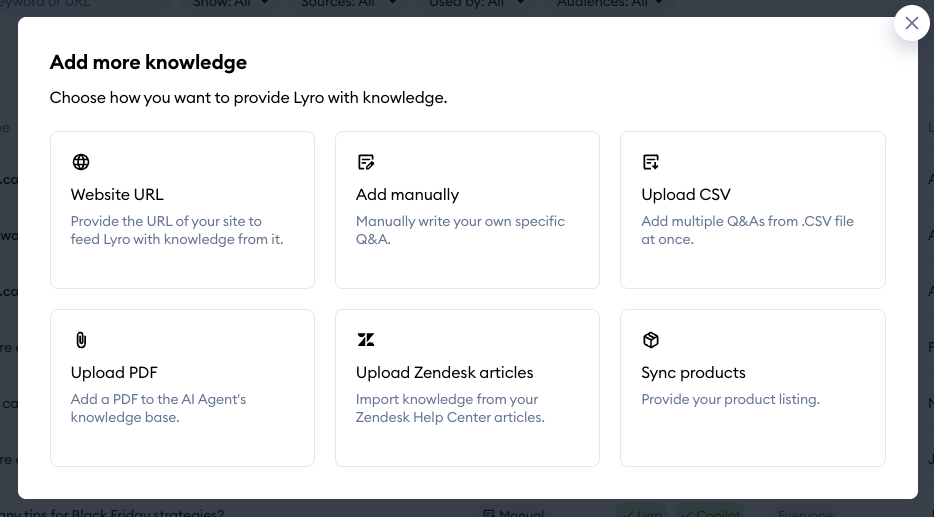Click the globe icon for Website URL
The image size is (934, 517).
click(x=81, y=162)
